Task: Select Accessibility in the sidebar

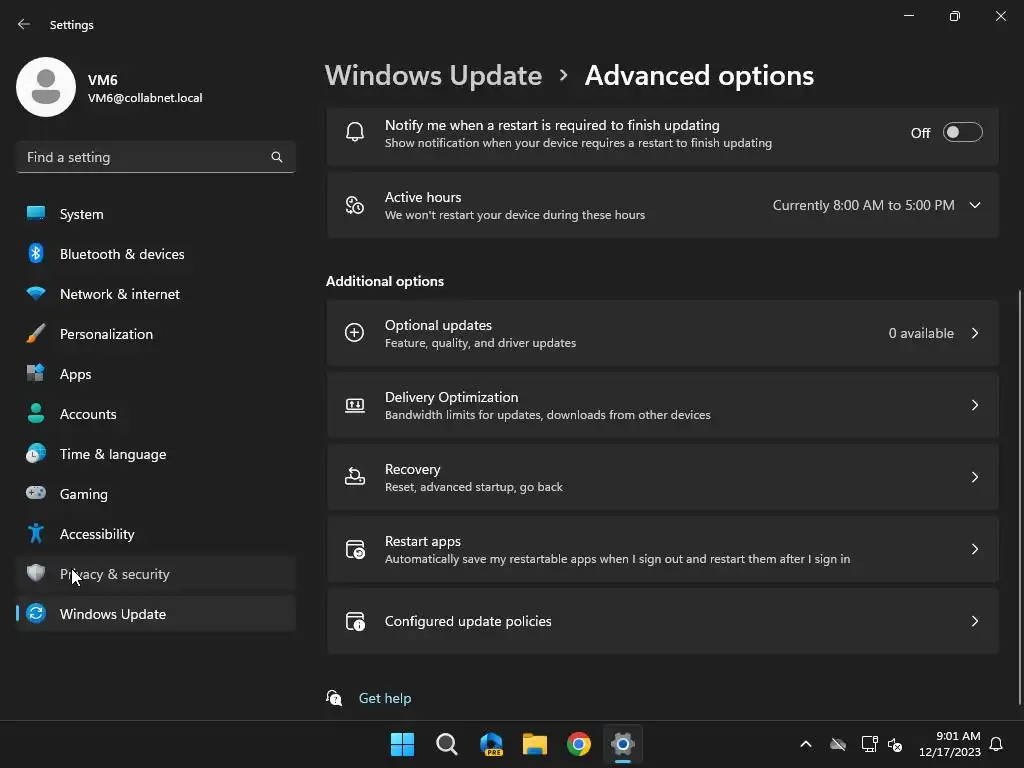Action: [155, 534]
